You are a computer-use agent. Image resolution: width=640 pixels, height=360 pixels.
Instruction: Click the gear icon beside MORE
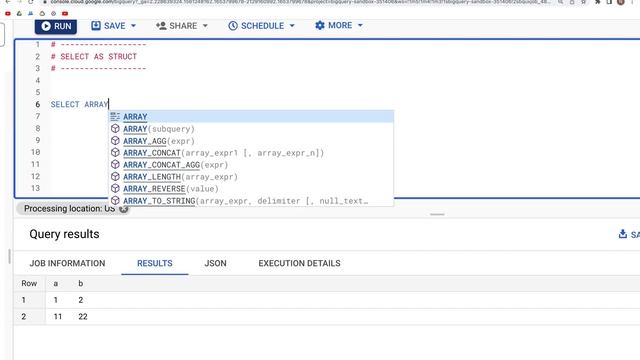click(320, 25)
